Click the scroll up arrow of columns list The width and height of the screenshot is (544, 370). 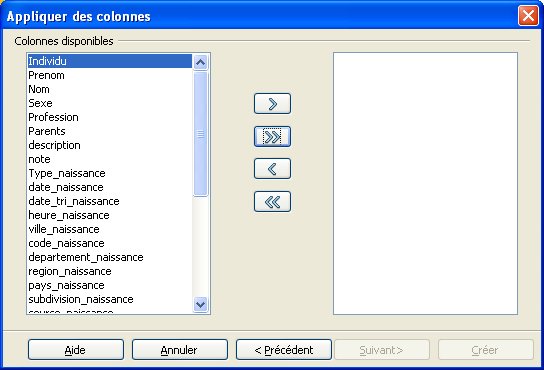[x=201, y=62]
